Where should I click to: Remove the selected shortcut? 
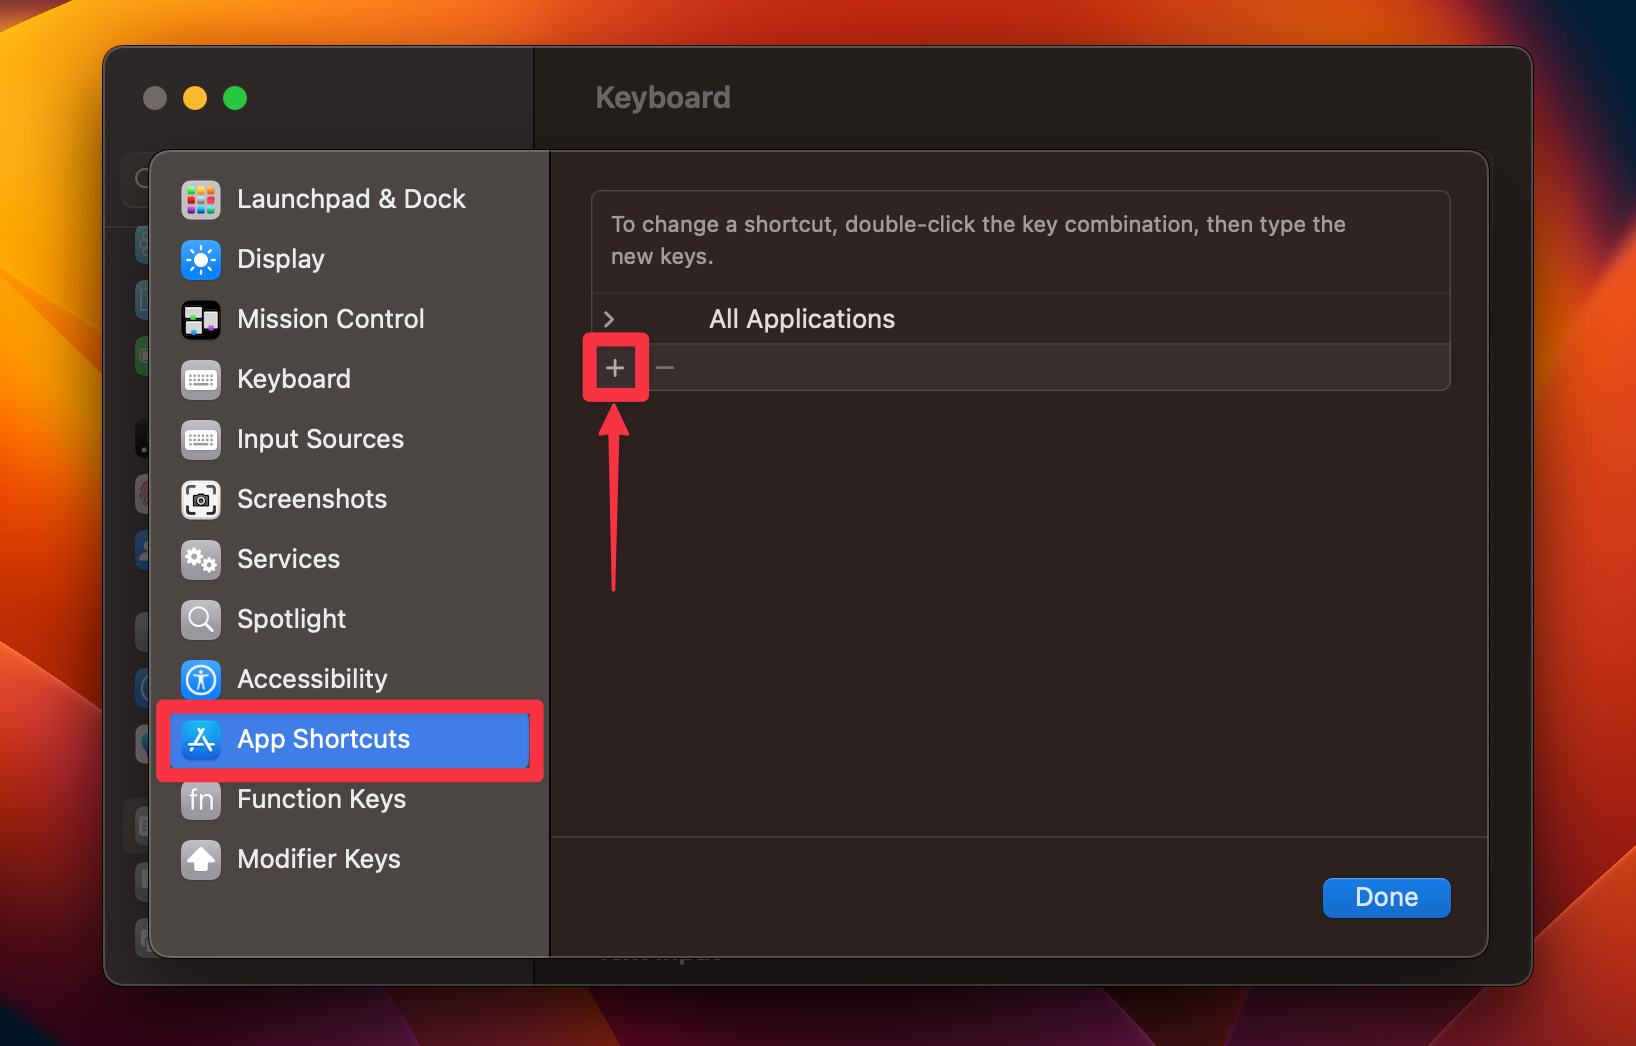coord(665,367)
